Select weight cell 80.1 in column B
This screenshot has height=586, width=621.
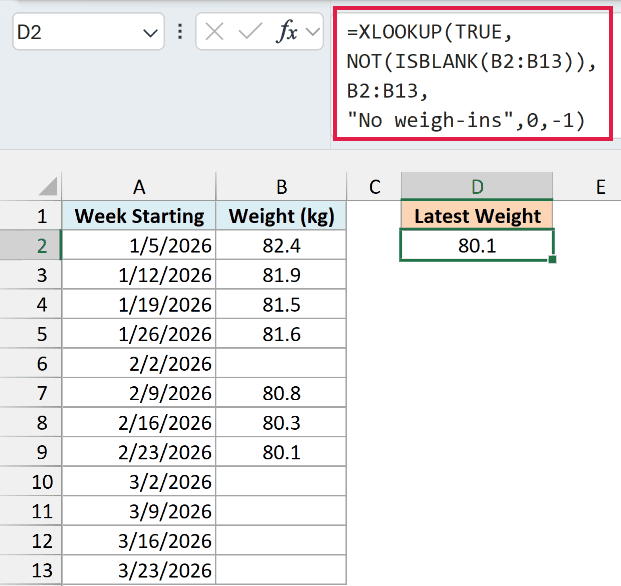[281, 452]
